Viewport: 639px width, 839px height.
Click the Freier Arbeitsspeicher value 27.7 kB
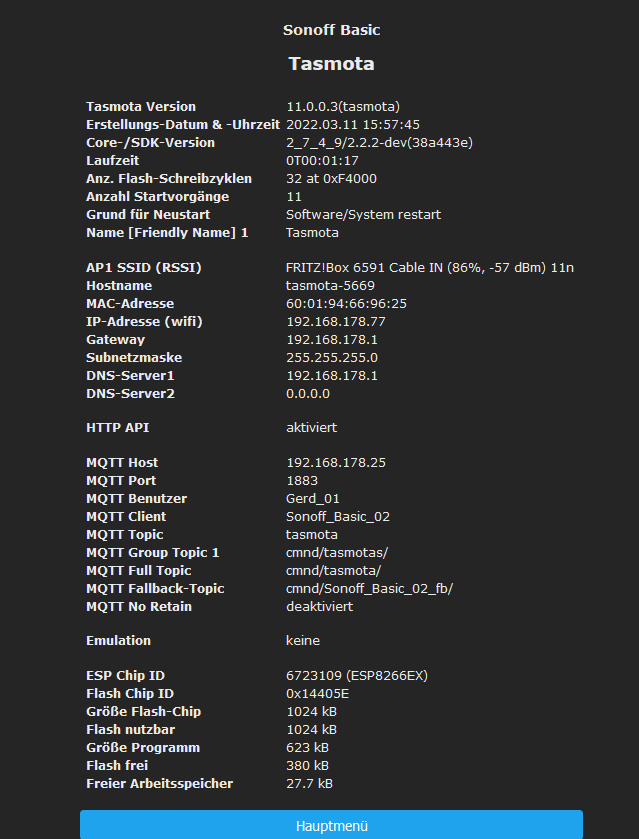pos(310,784)
